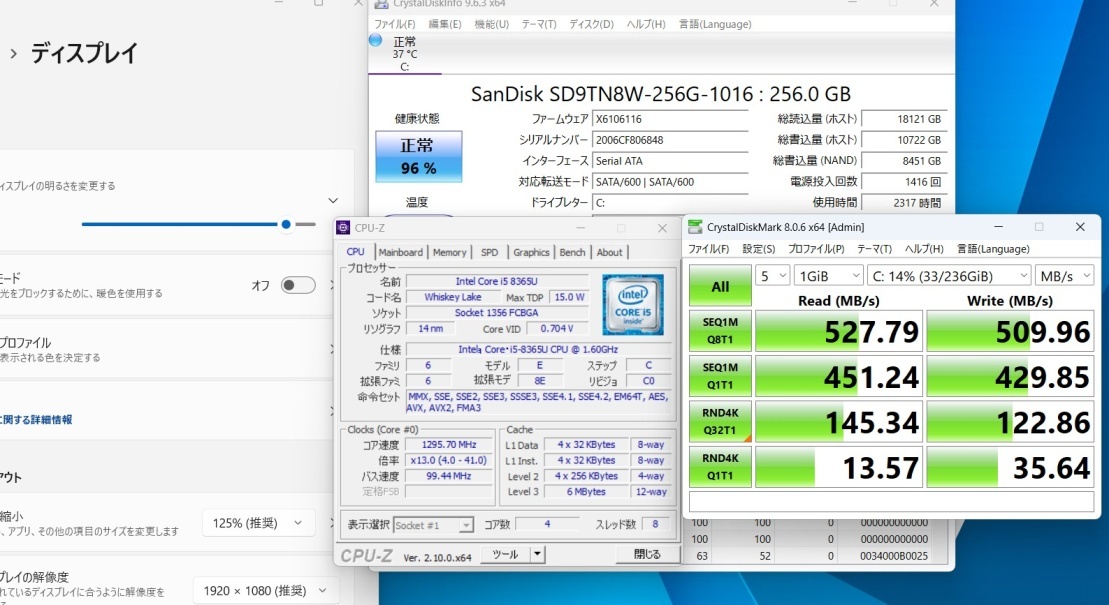The height and width of the screenshot is (605, 1109).
Task: Click the CrystalDiskInfo title bar icon
Action: pos(381,4)
